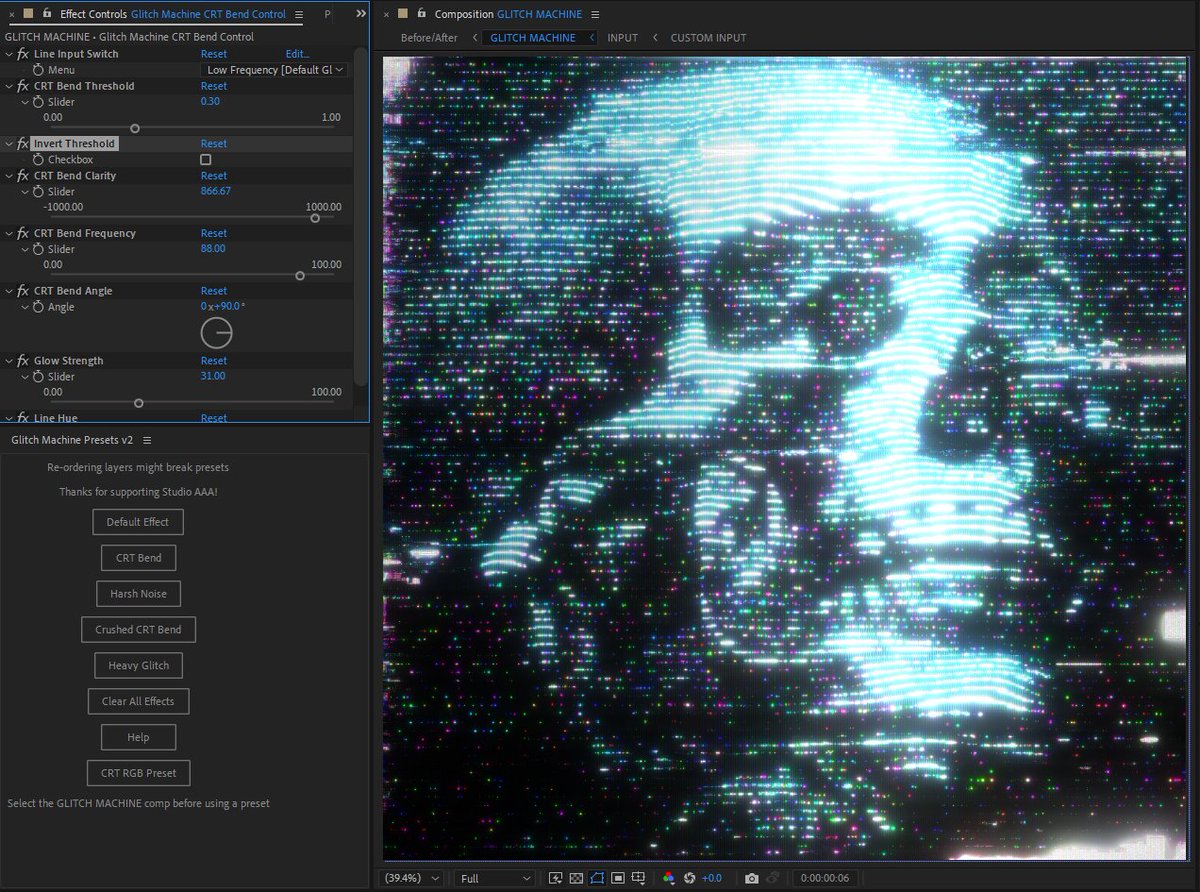Toggle fx switch for Invert Threshold
The image size is (1200, 892).
23,144
